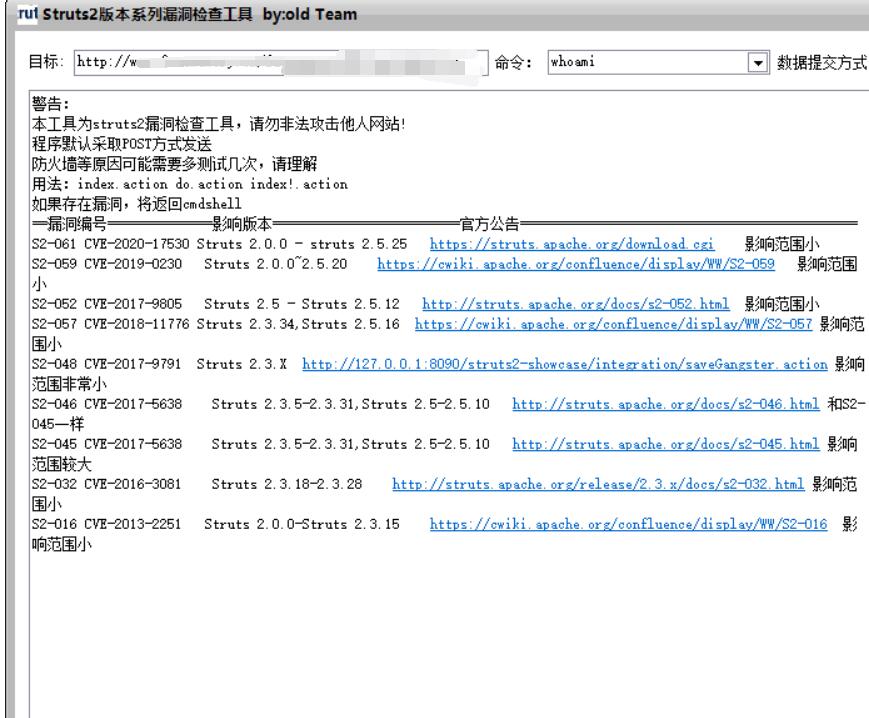Click the text 'S2-045 CVE-2017-5638'

pyautogui.click(x=106, y=444)
